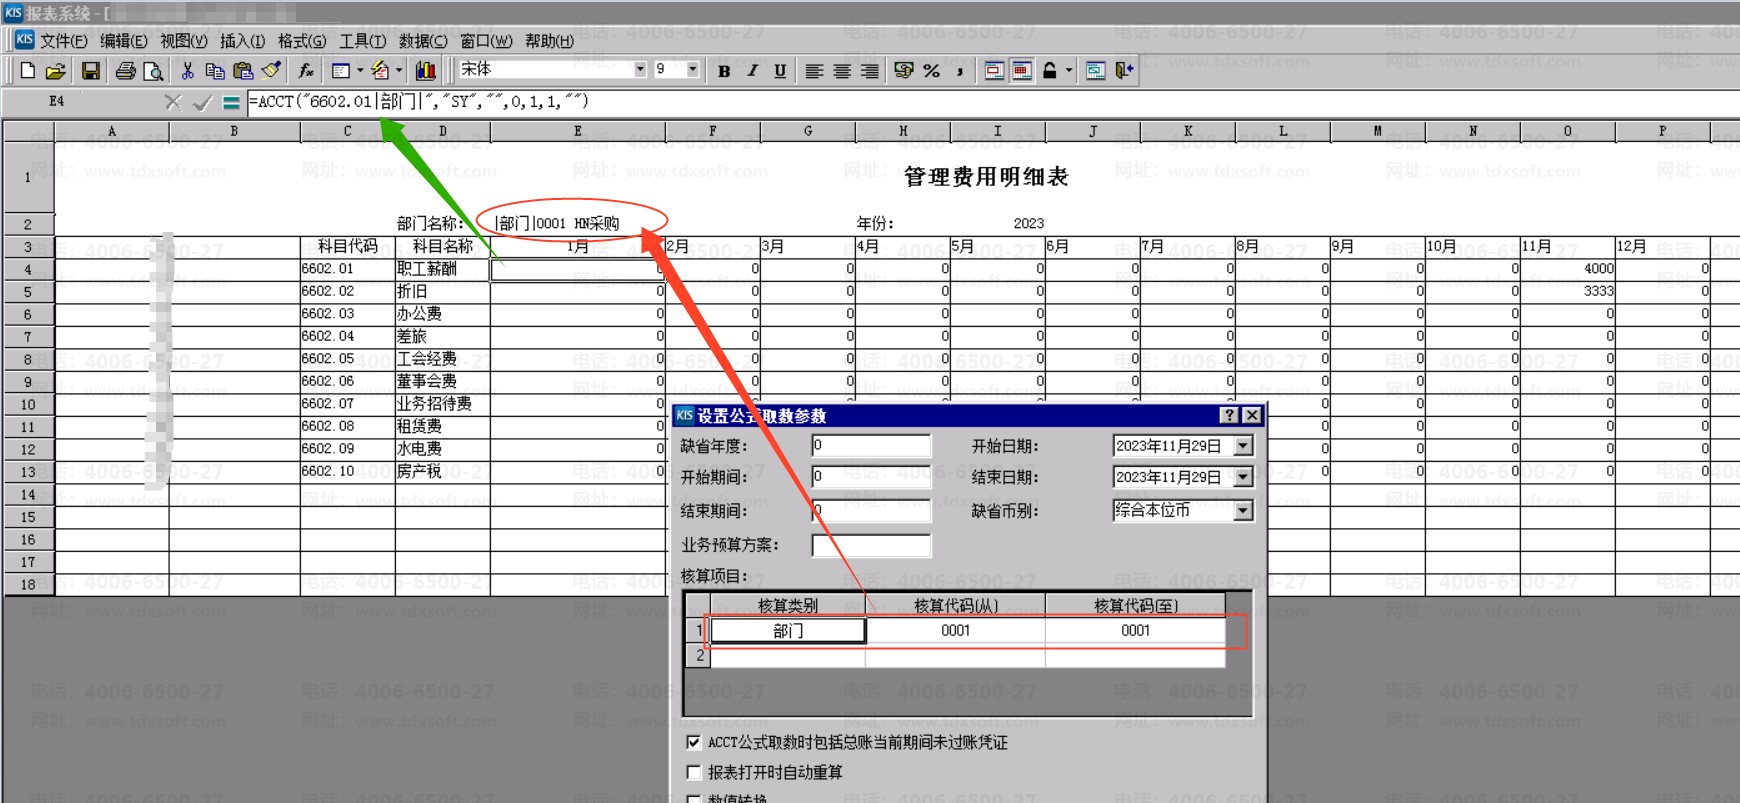Open the 宋体 font name dropdown
The image size is (1740, 803).
point(640,69)
